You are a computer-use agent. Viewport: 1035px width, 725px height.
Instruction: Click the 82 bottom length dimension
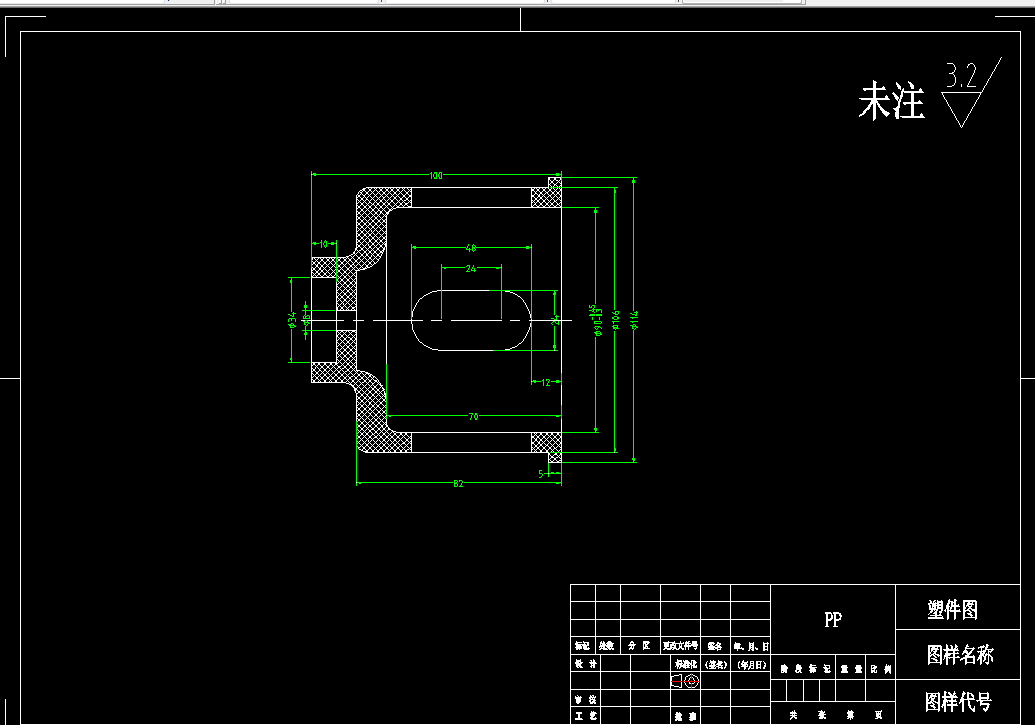(458, 484)
